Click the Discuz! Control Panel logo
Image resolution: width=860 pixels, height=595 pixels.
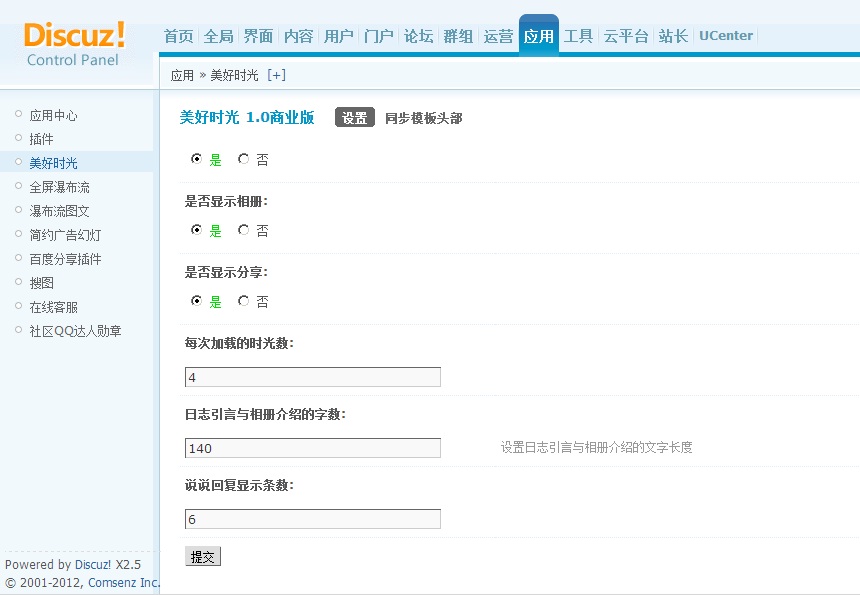click(x=75, y=44)
